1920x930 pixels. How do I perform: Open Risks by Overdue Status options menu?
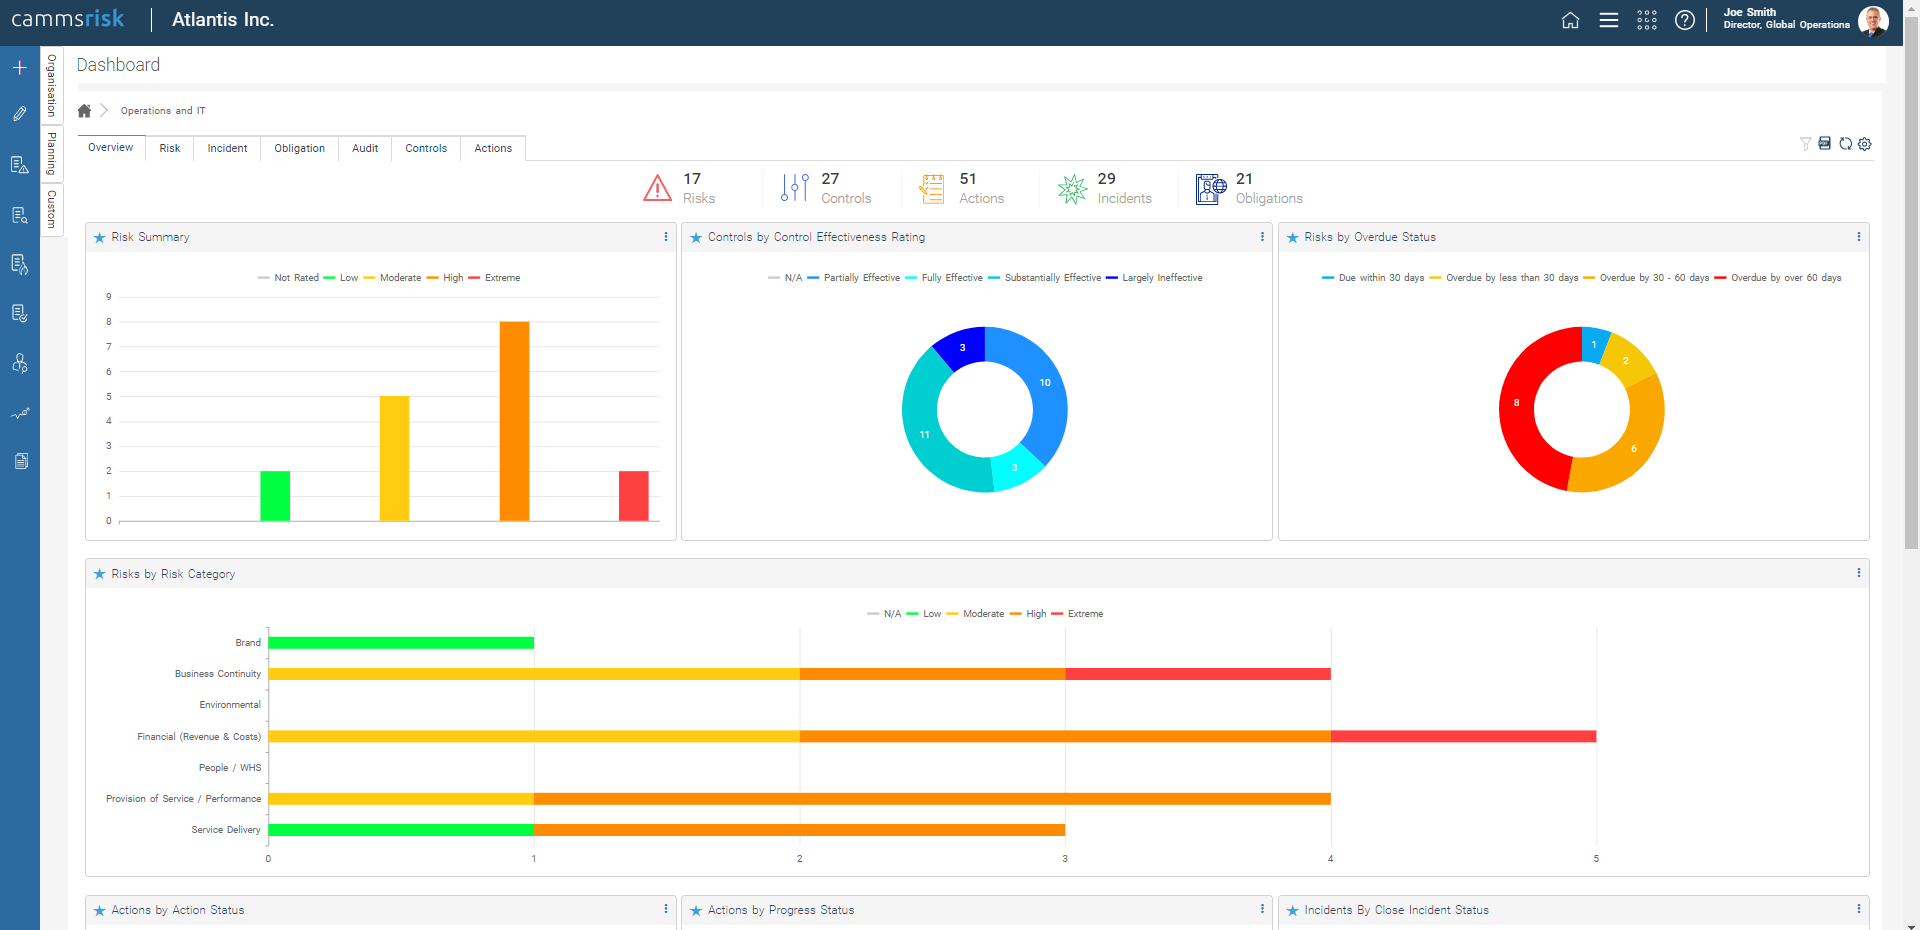(x=1859, y=237)
